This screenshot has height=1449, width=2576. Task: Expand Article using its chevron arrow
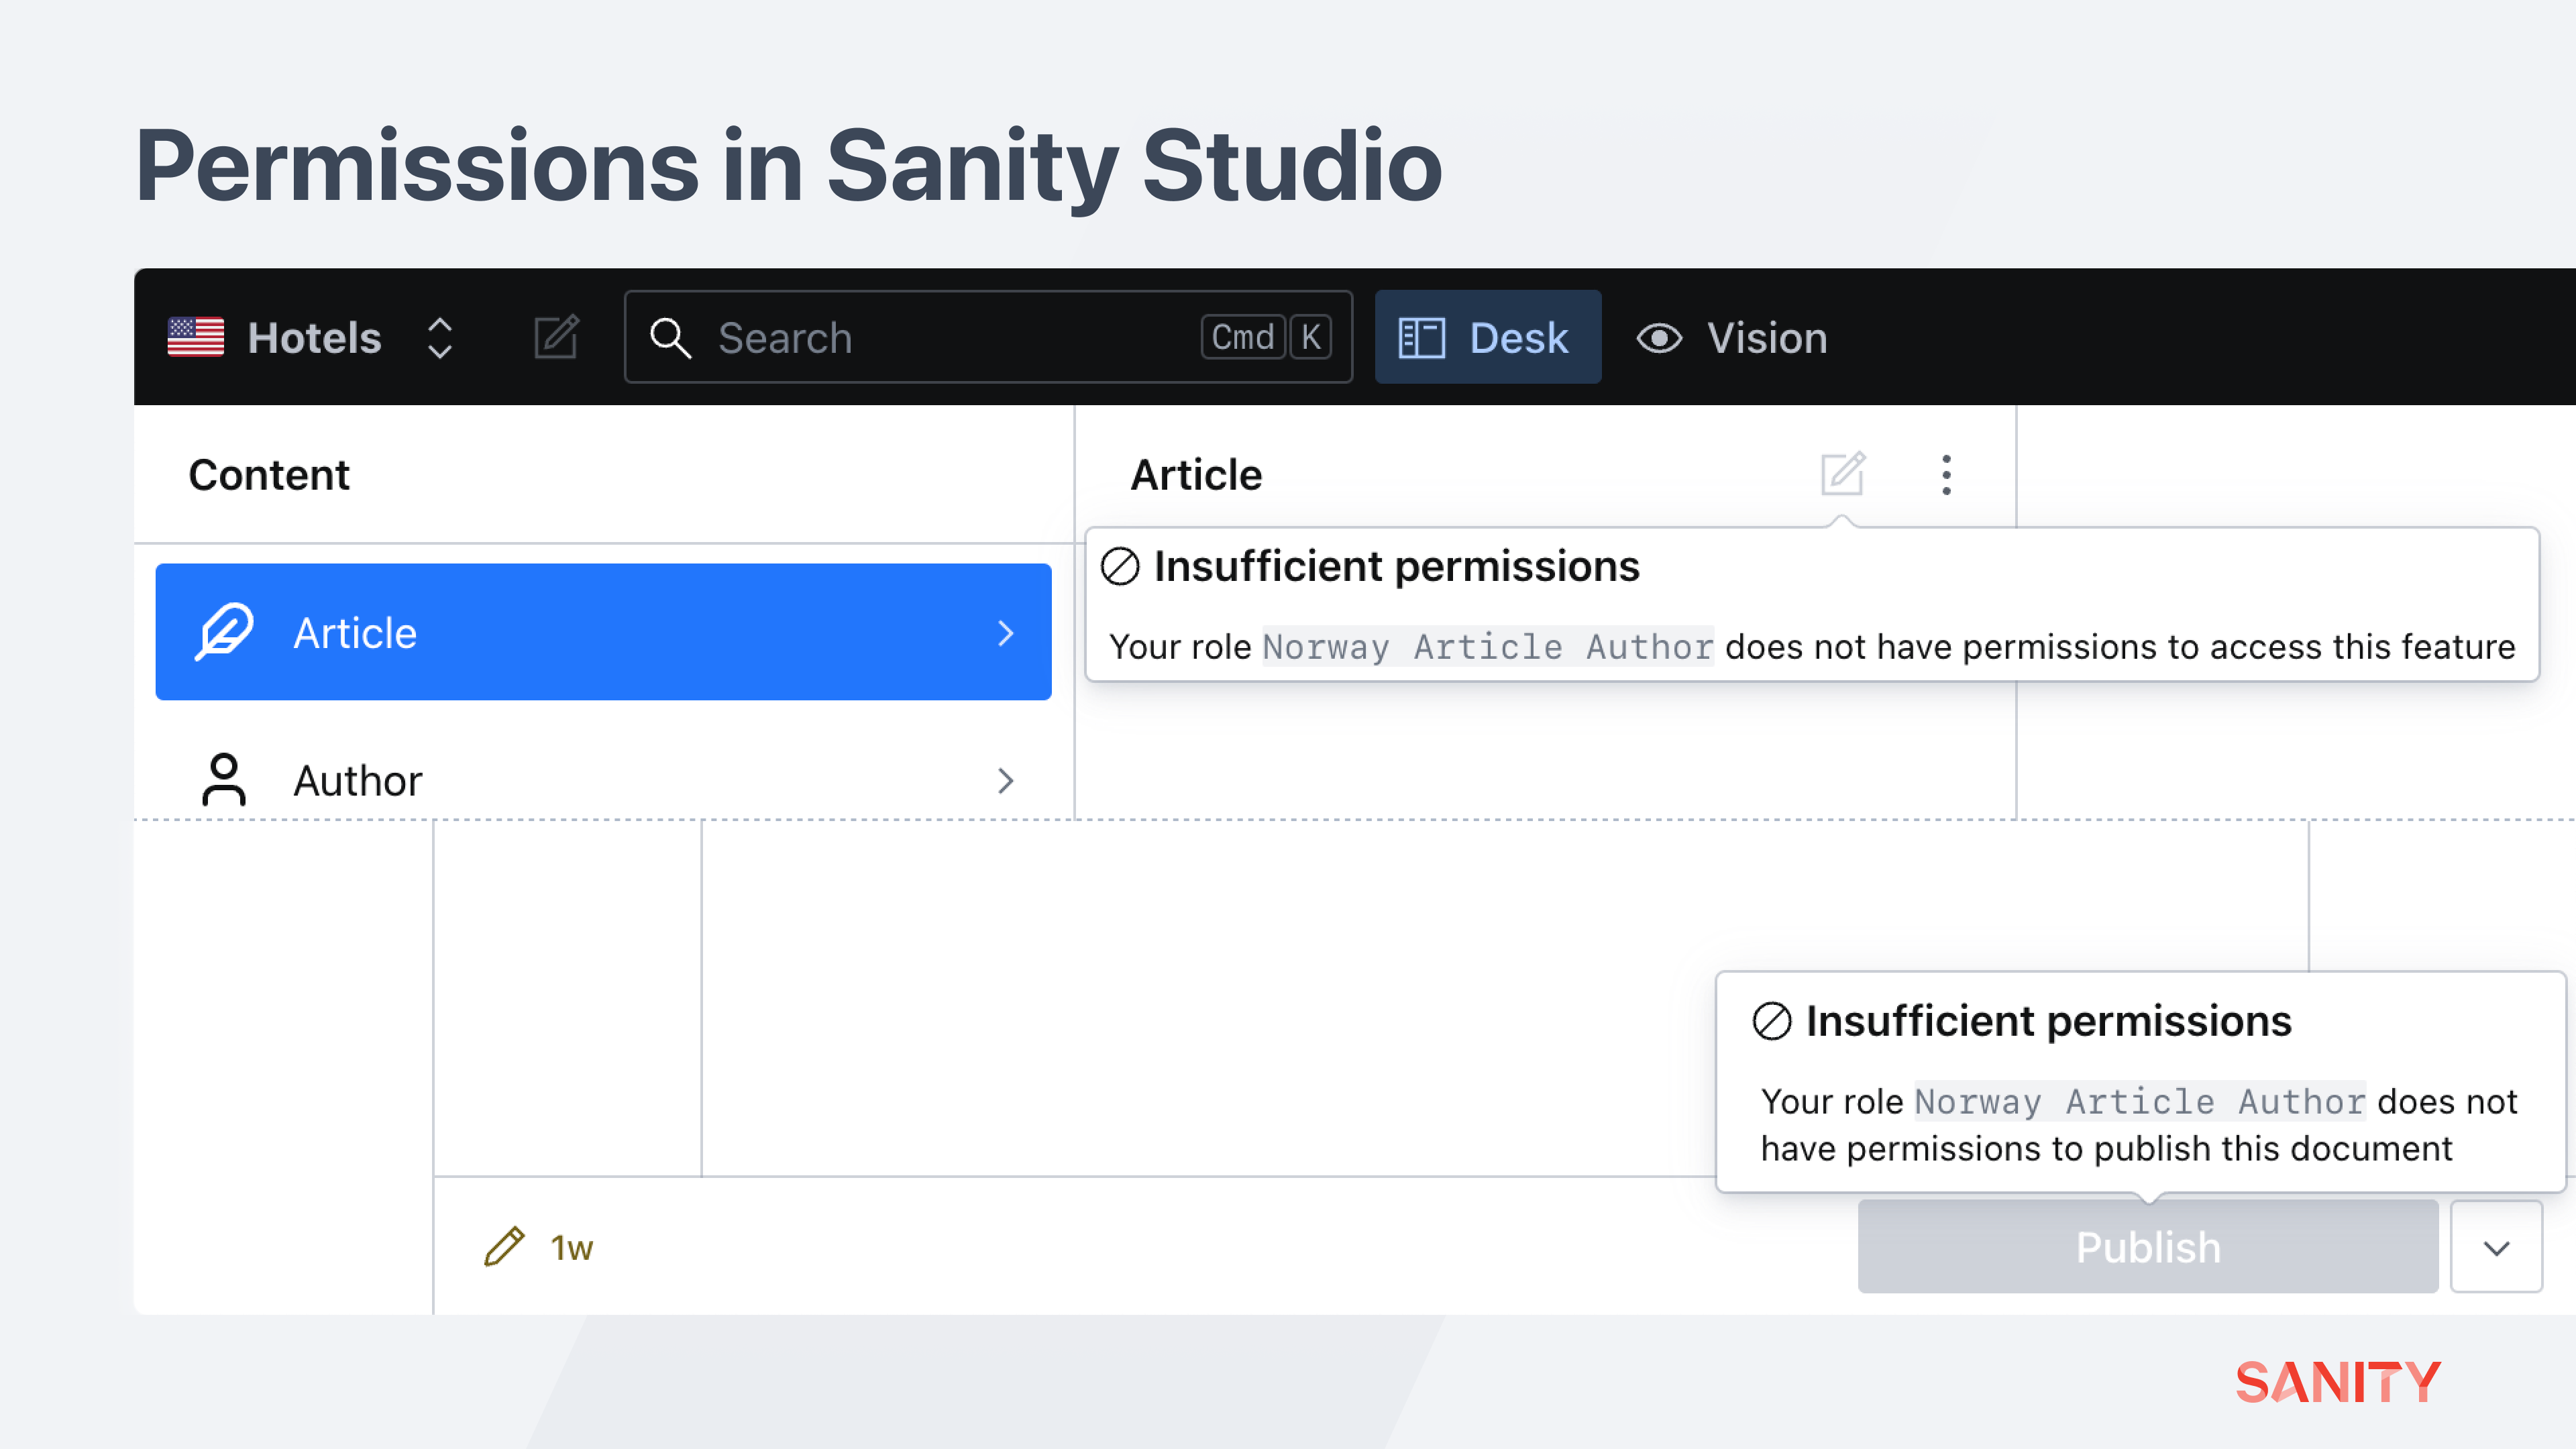[x=1005, y=632]
